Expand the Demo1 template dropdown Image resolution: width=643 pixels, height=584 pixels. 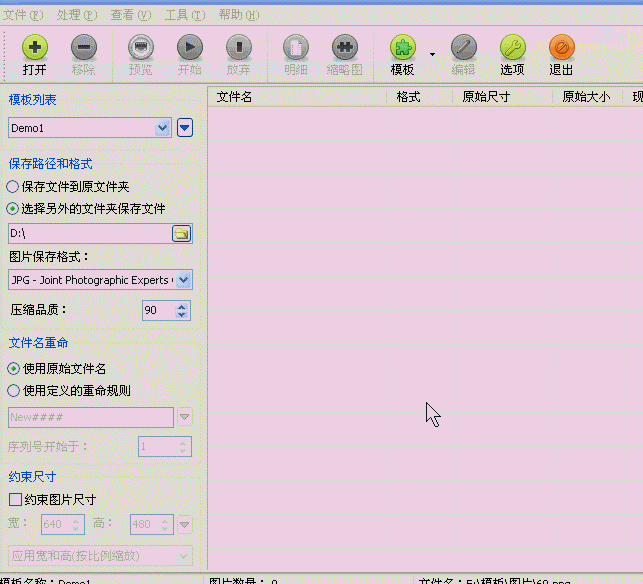click(163, 128)
